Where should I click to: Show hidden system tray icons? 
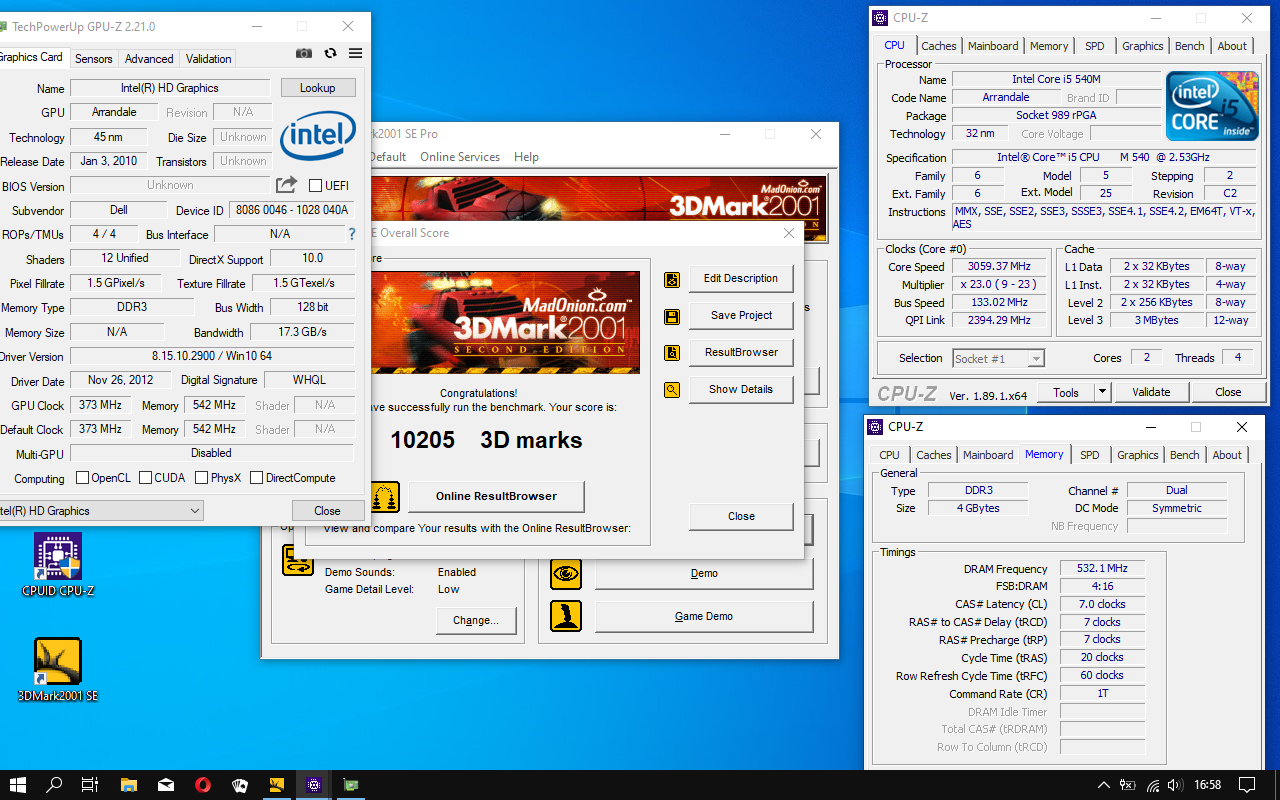1103,785
